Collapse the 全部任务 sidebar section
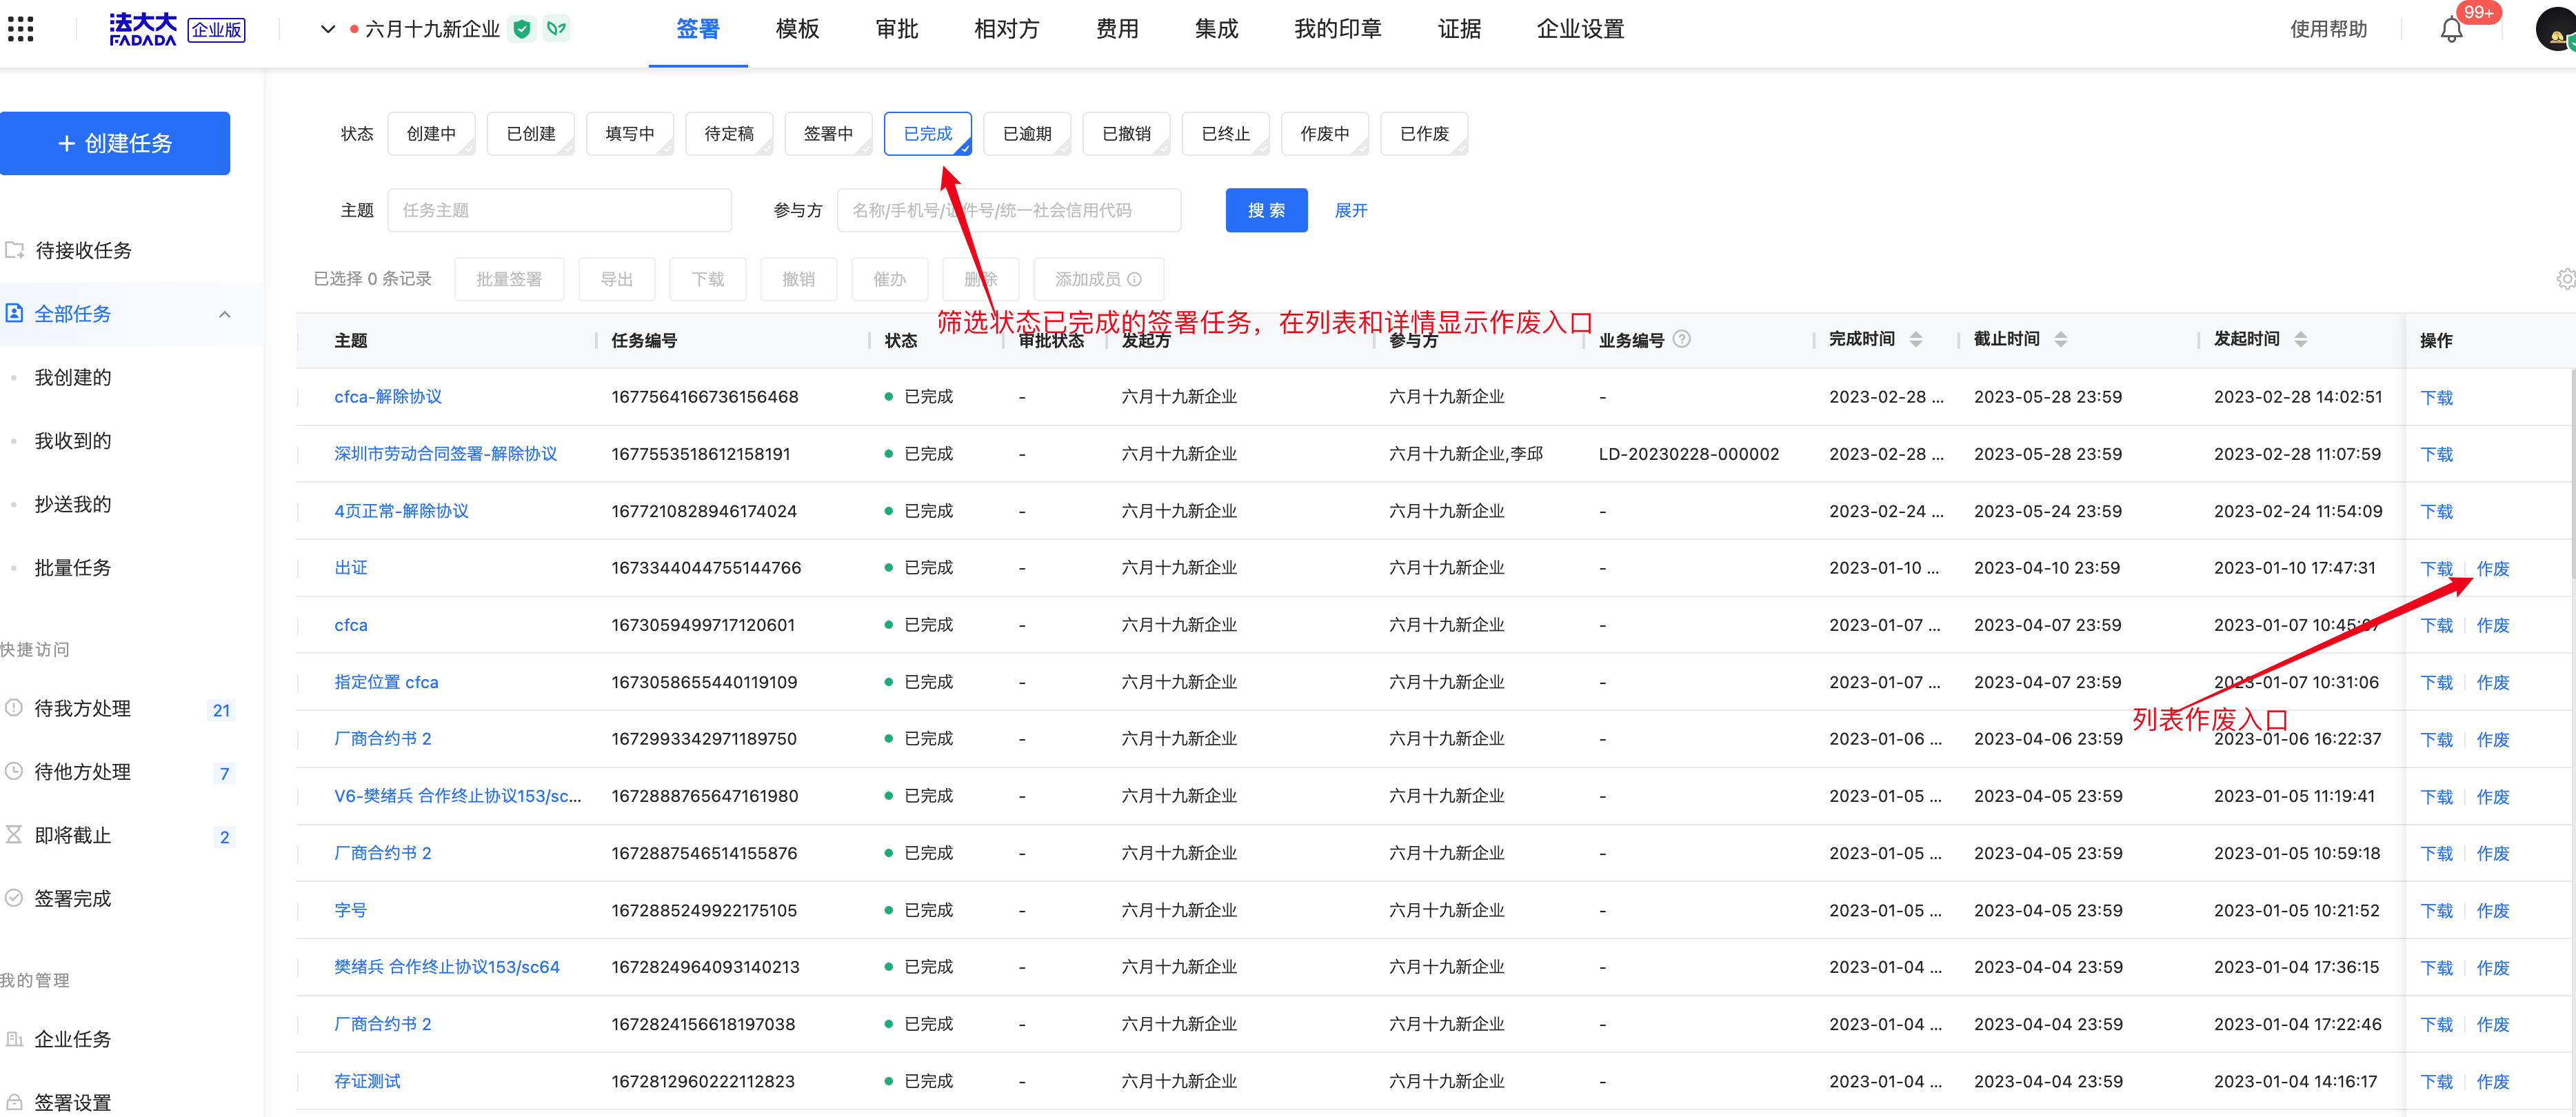The image size is (2576, 1117). 225,314
